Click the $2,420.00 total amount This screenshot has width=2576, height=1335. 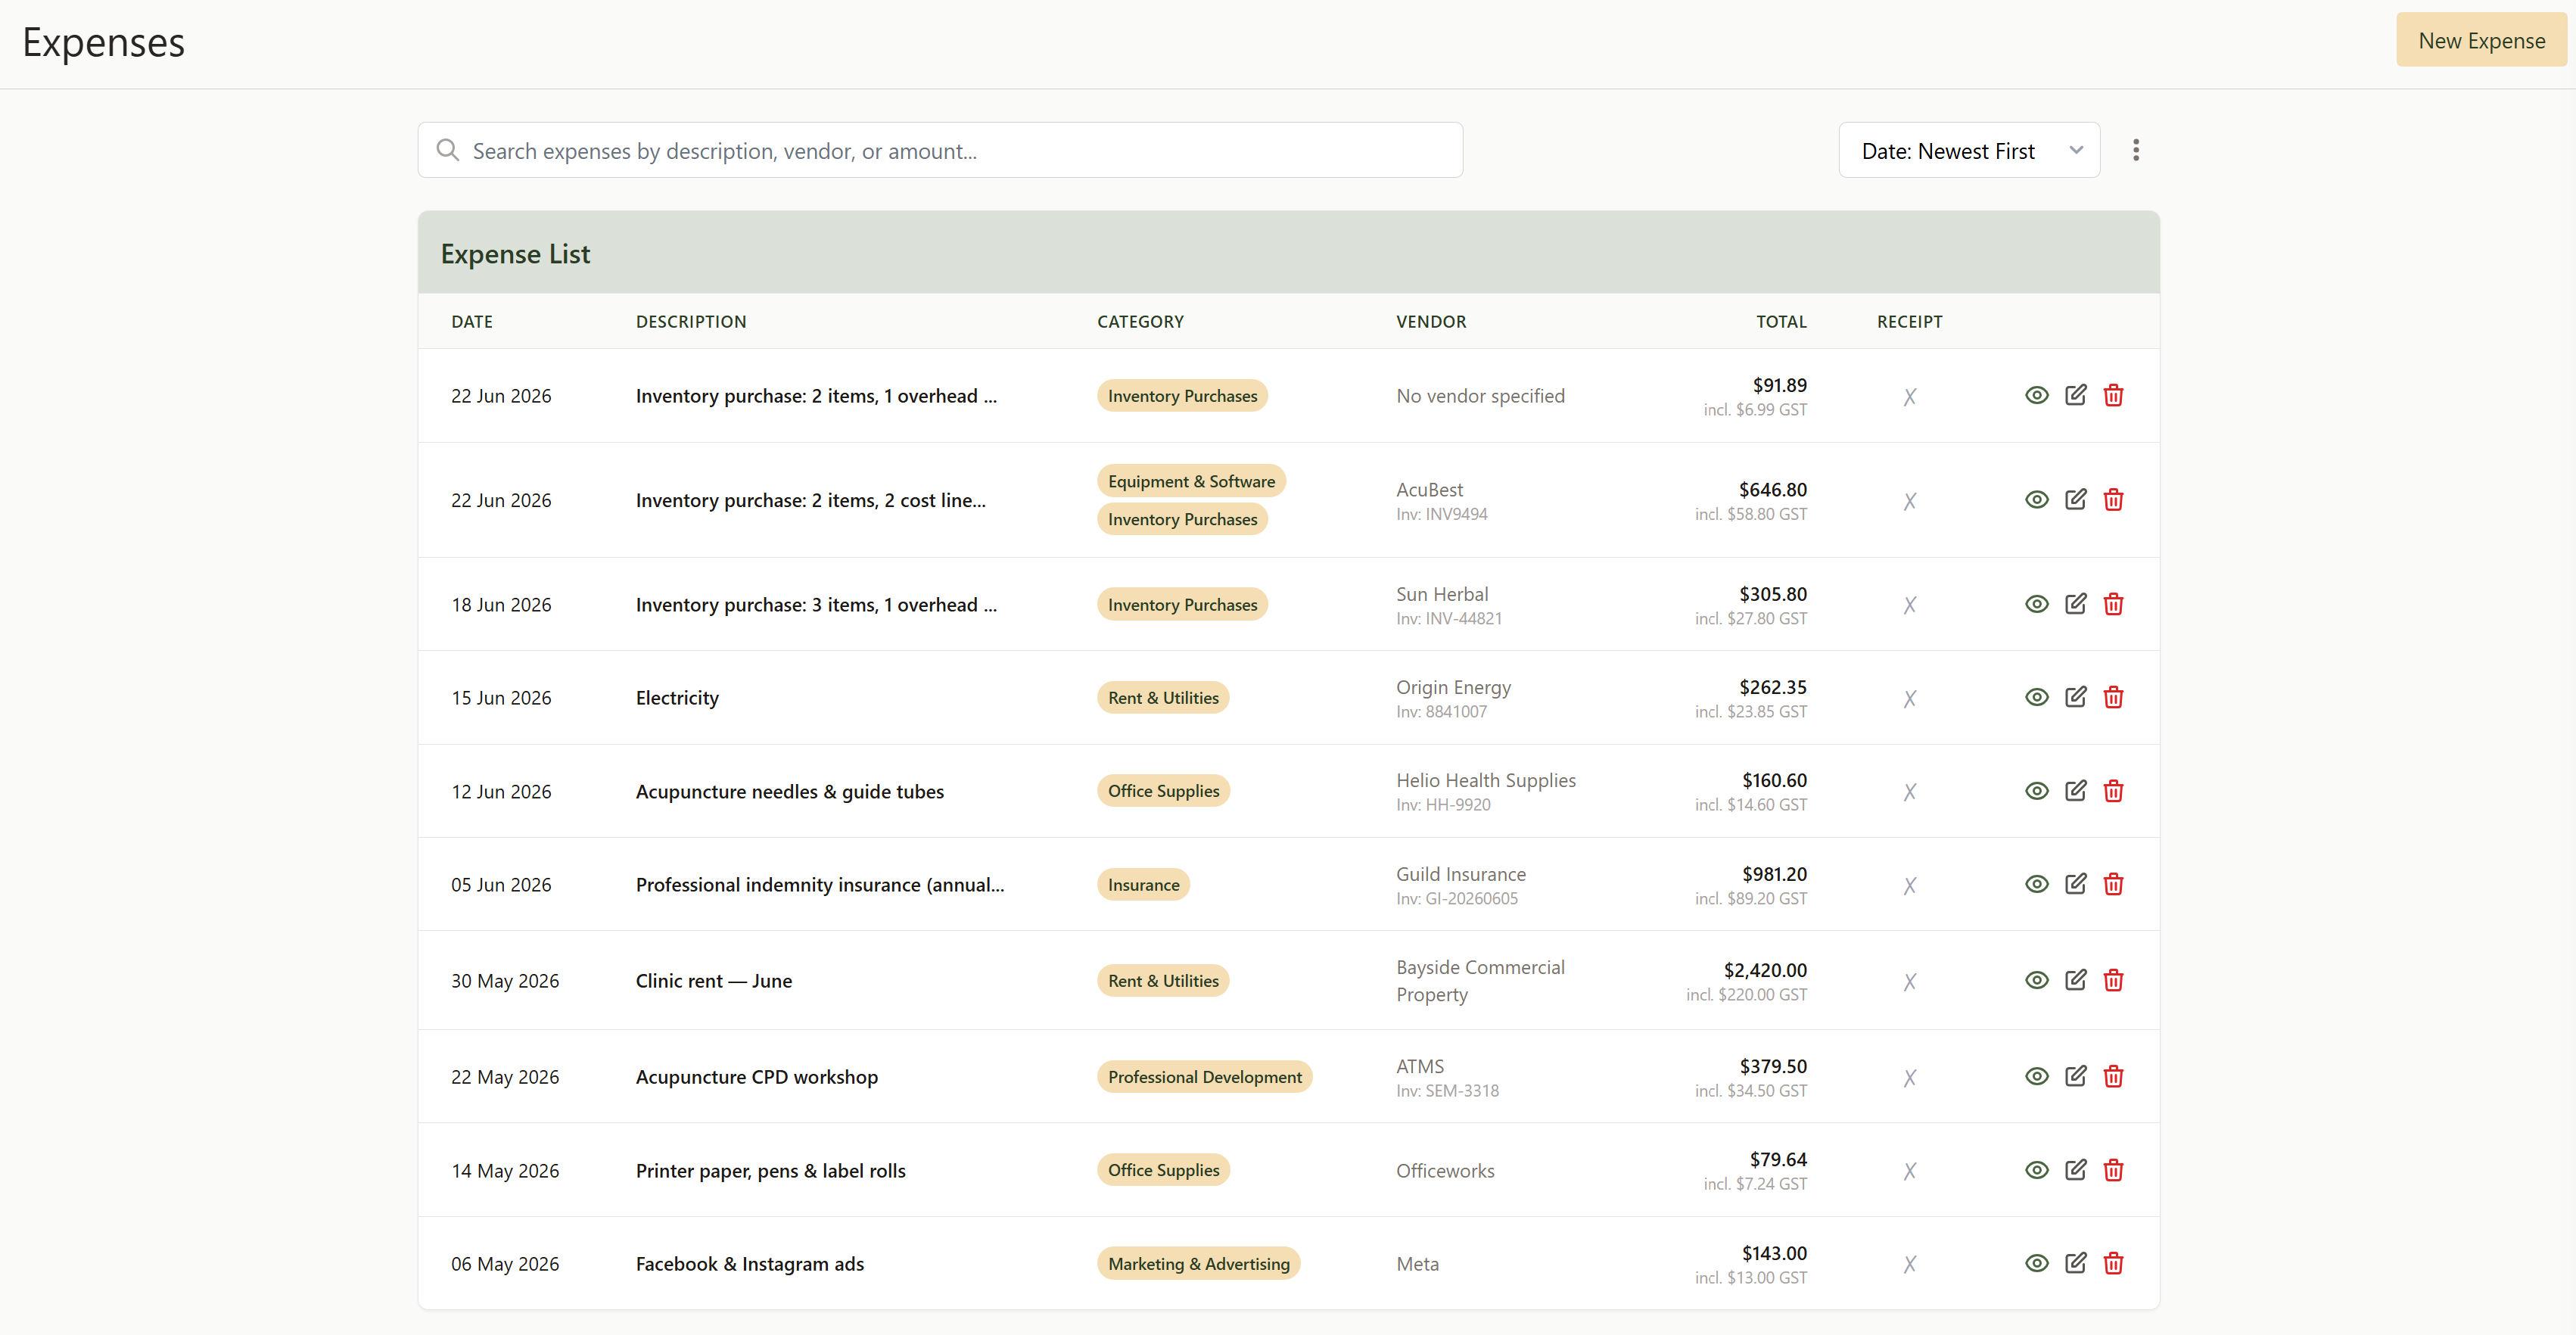(x=1765, y=969)
